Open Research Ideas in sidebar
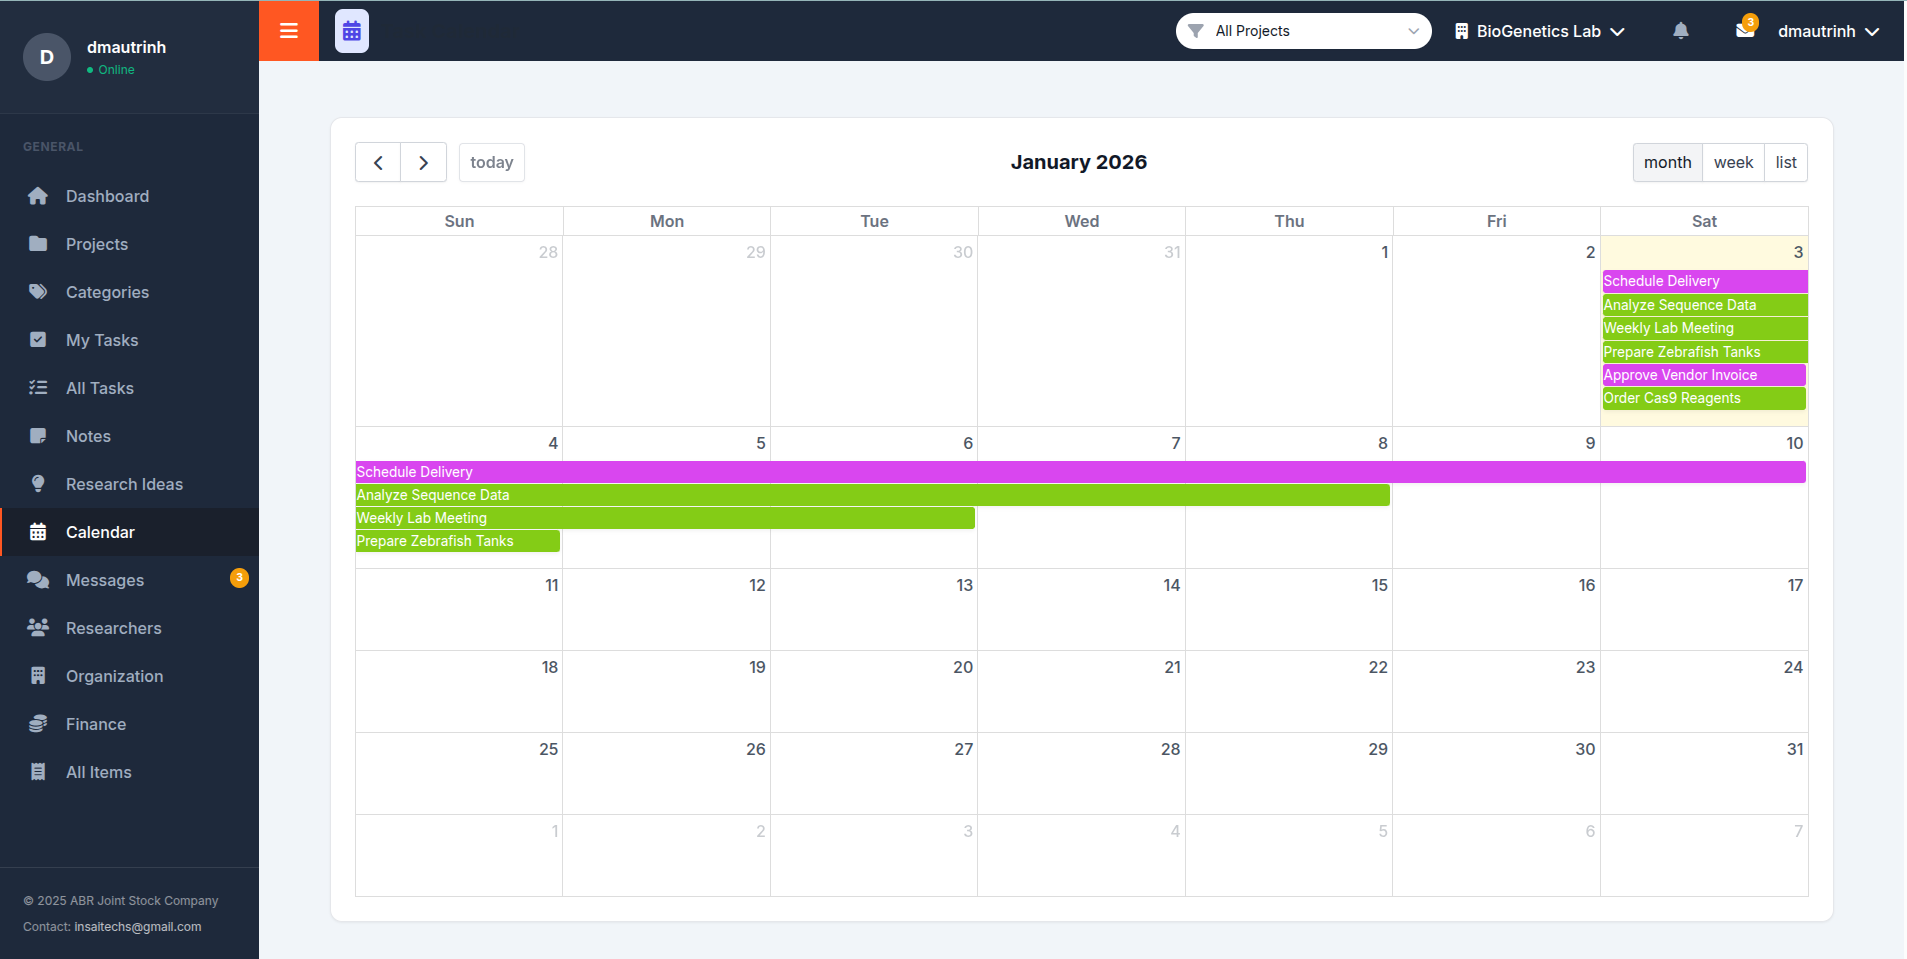1907x959 pixels. (124, 484)
